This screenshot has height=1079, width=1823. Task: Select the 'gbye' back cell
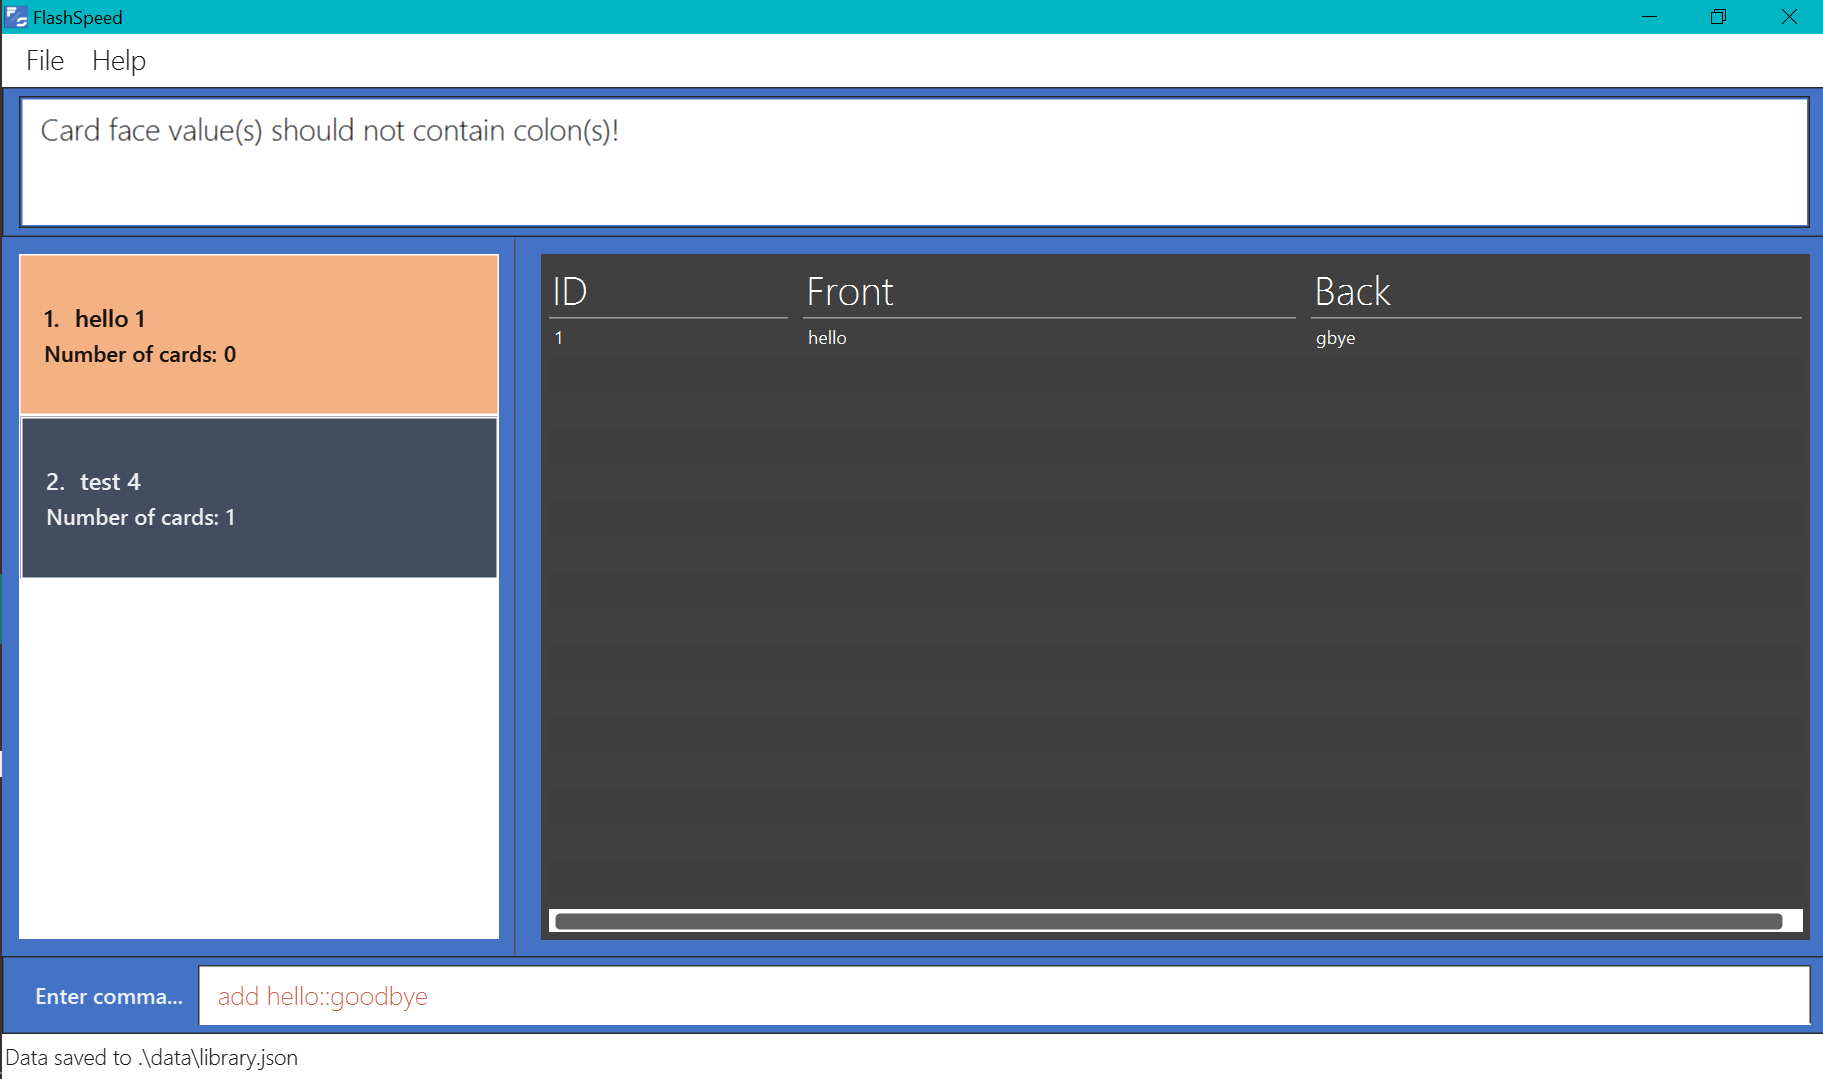pyautogui.click(x=1335, y=338)
